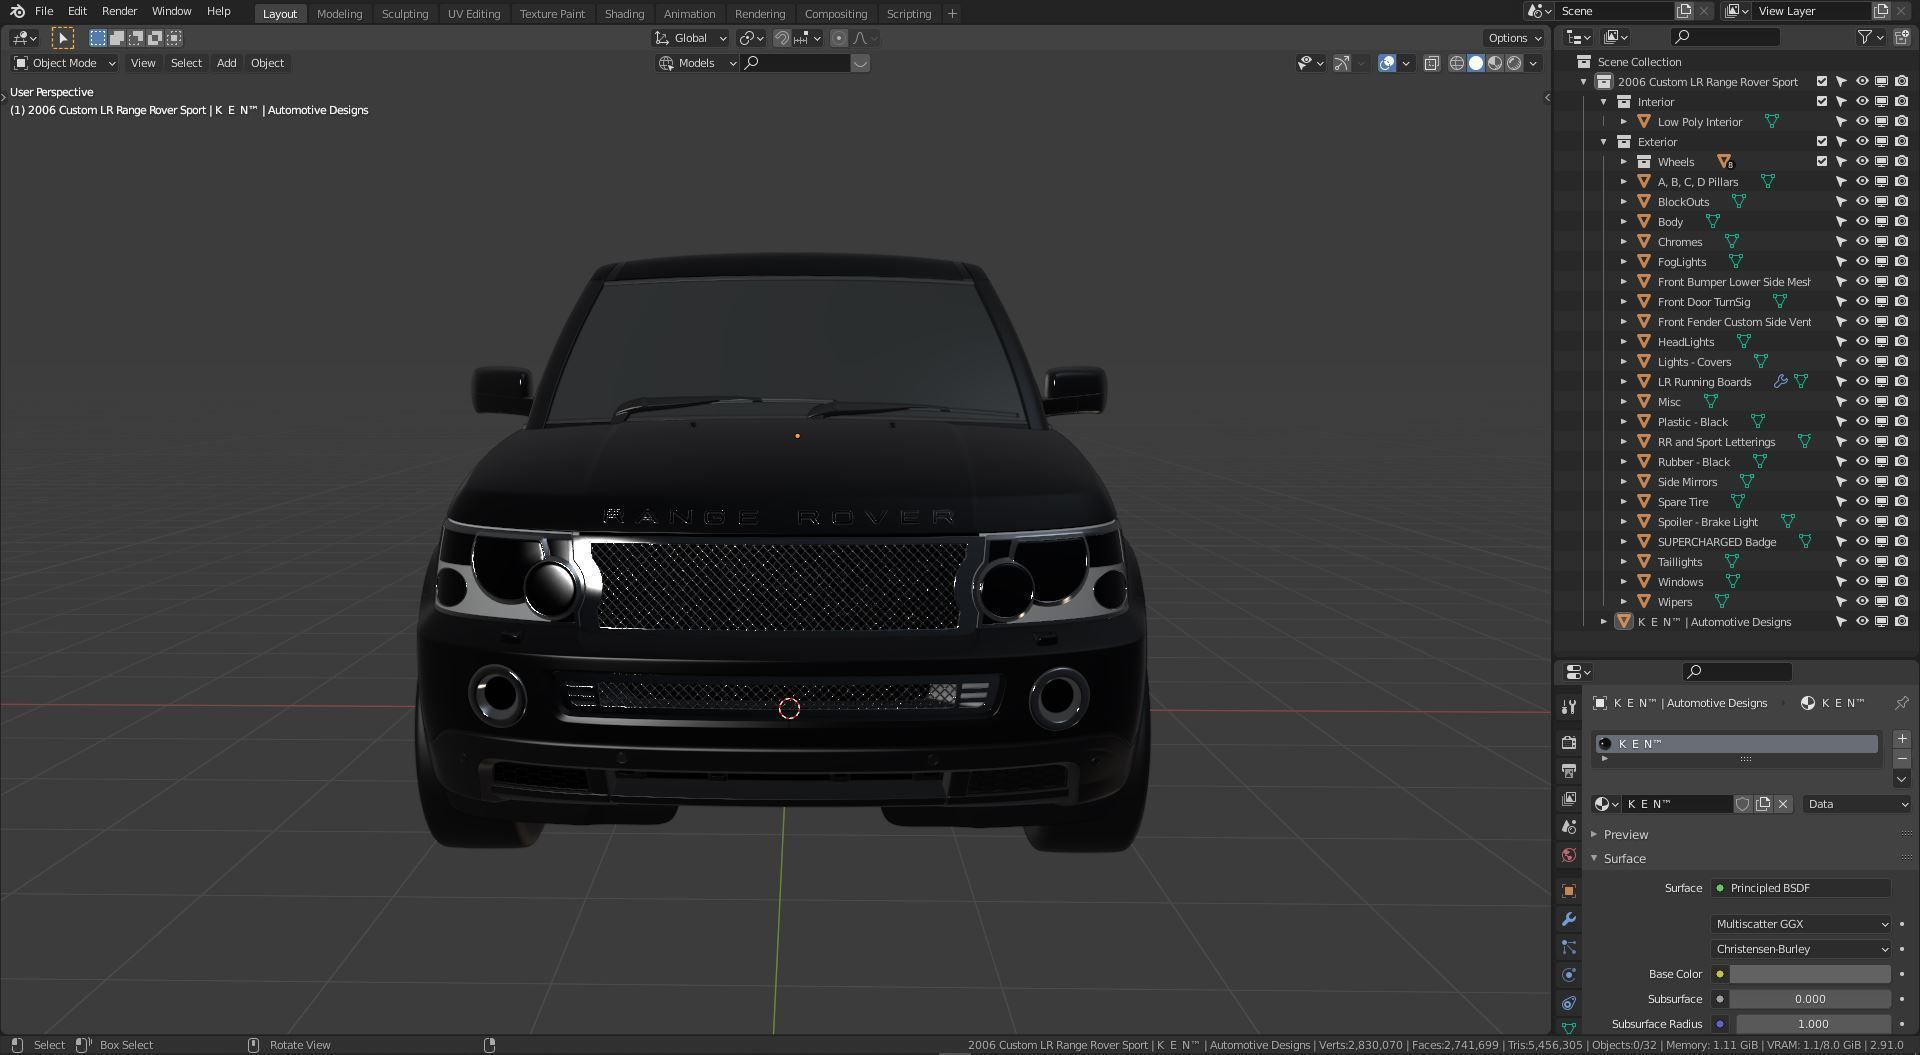
Task: Toggle fake user shield for material
Action: point(1743,804)
